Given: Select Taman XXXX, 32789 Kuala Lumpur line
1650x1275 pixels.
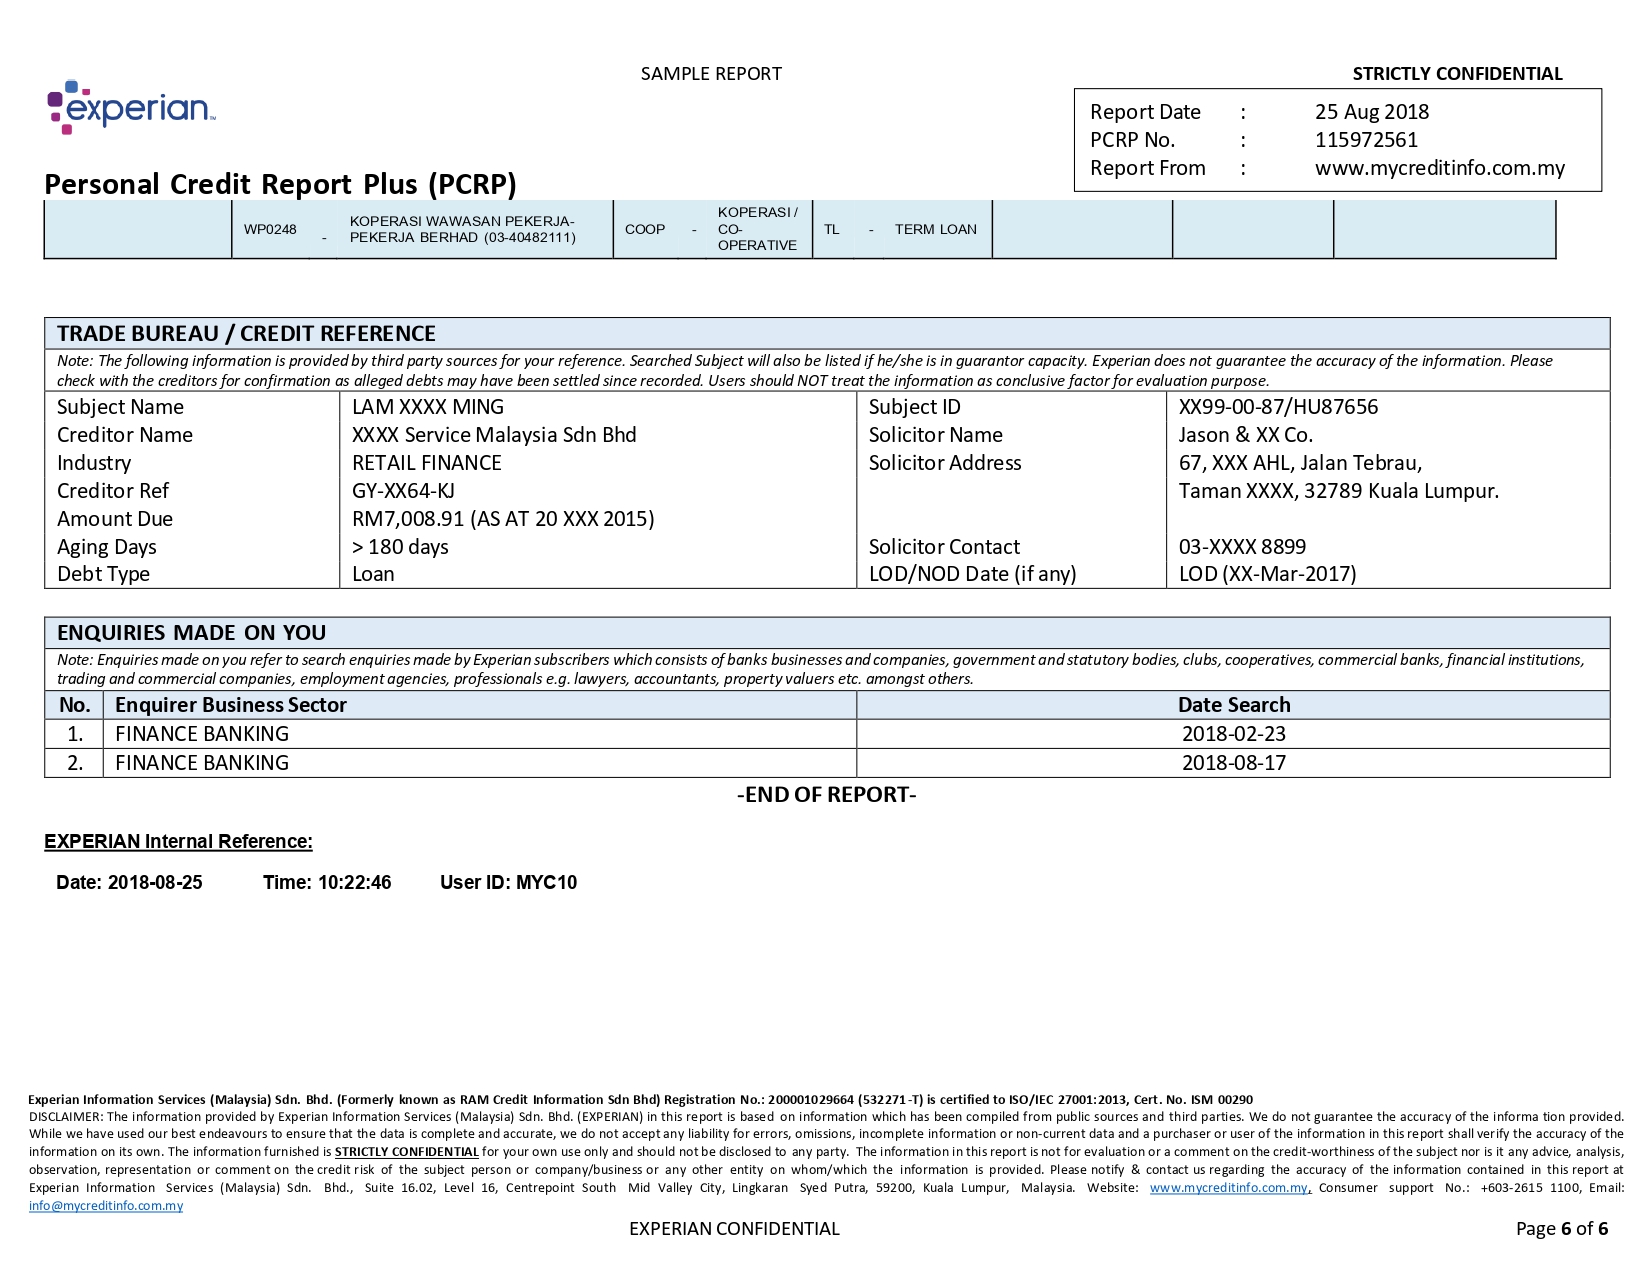Looking at the screenshot, I should point(1339,491).
